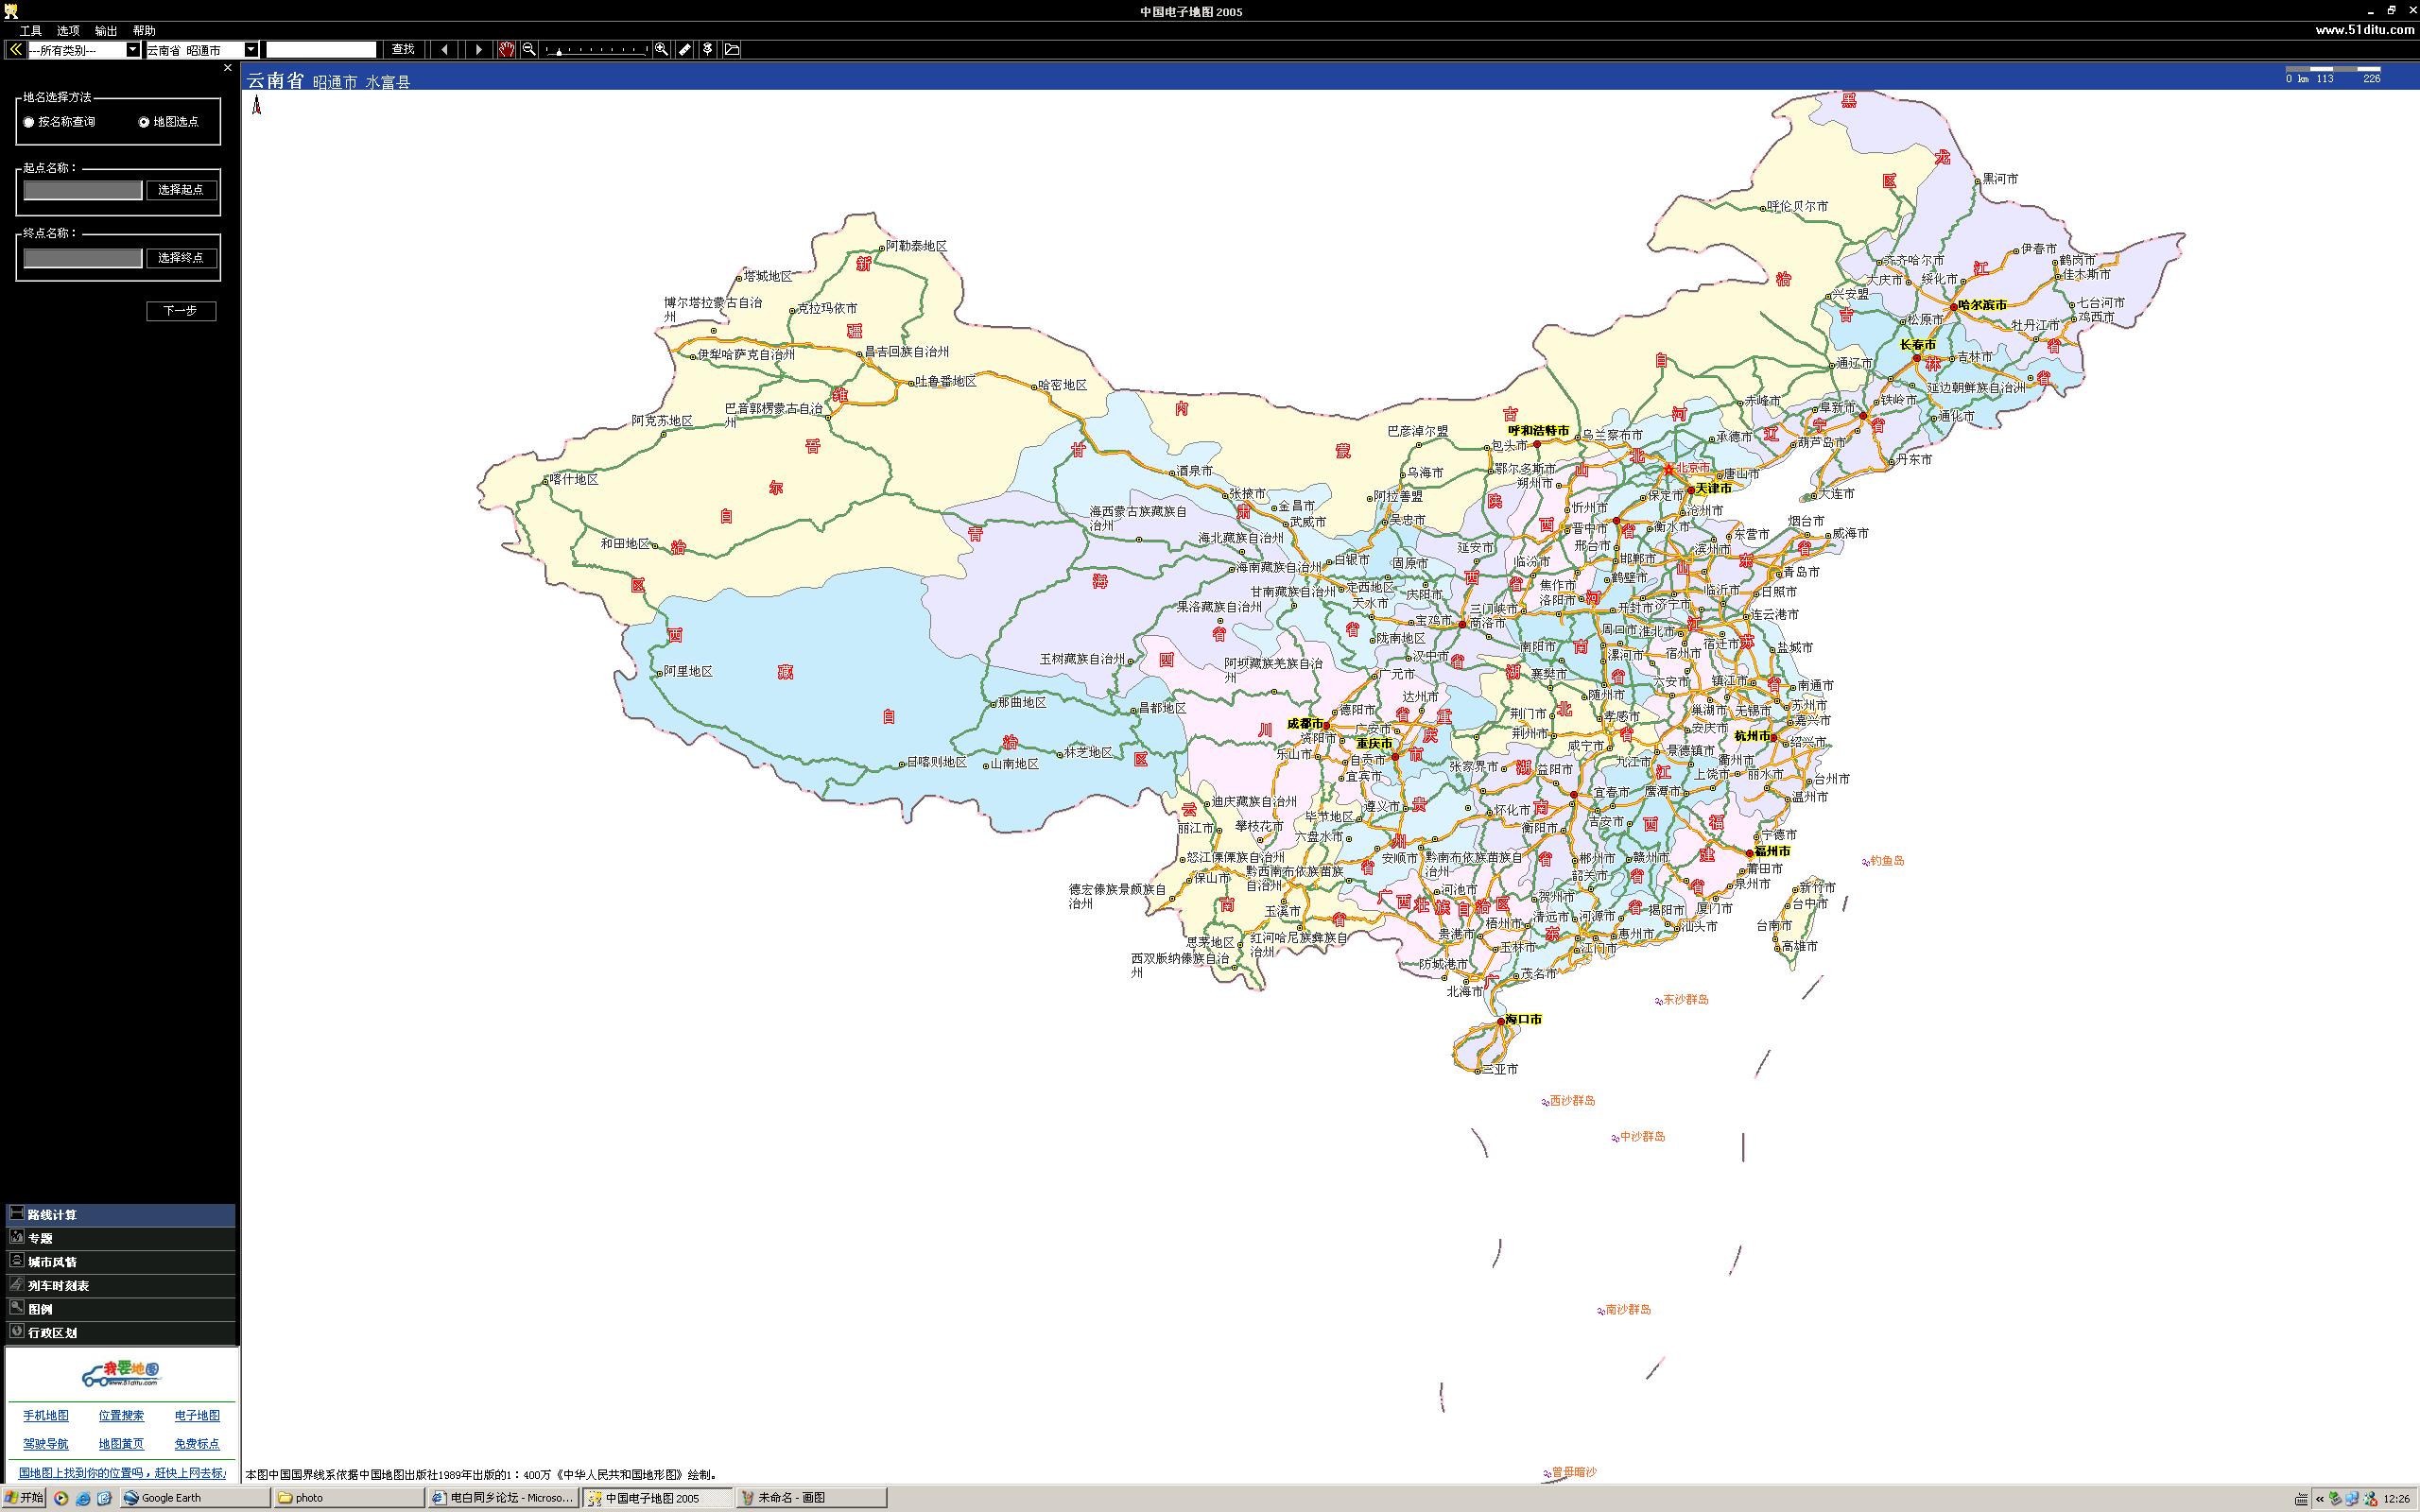Open the 输出 menu
The height and width of the screenshot is (1512, 2420).
pos(106,31)
